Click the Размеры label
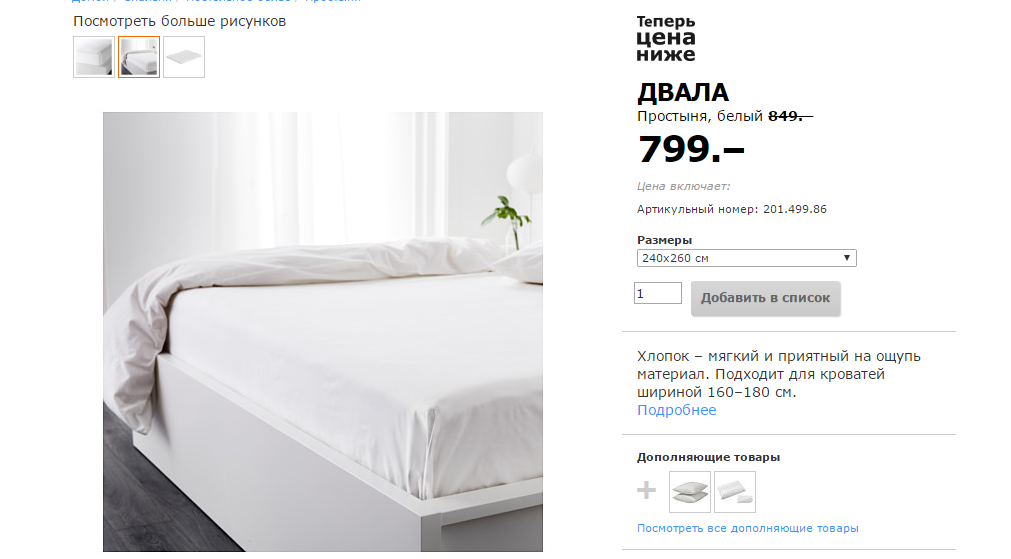Viewport: 1011px width, 559px height. coord(664,240)
